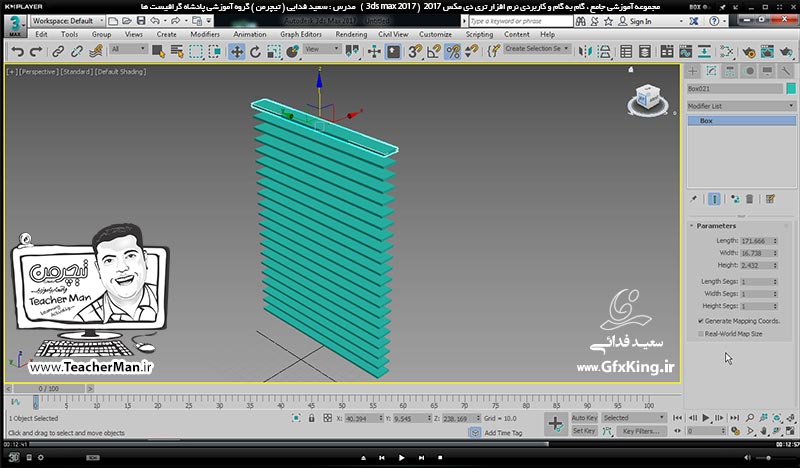Open the Modifiers menu
Screen dimensions: 800x468
tap(205, 34)
